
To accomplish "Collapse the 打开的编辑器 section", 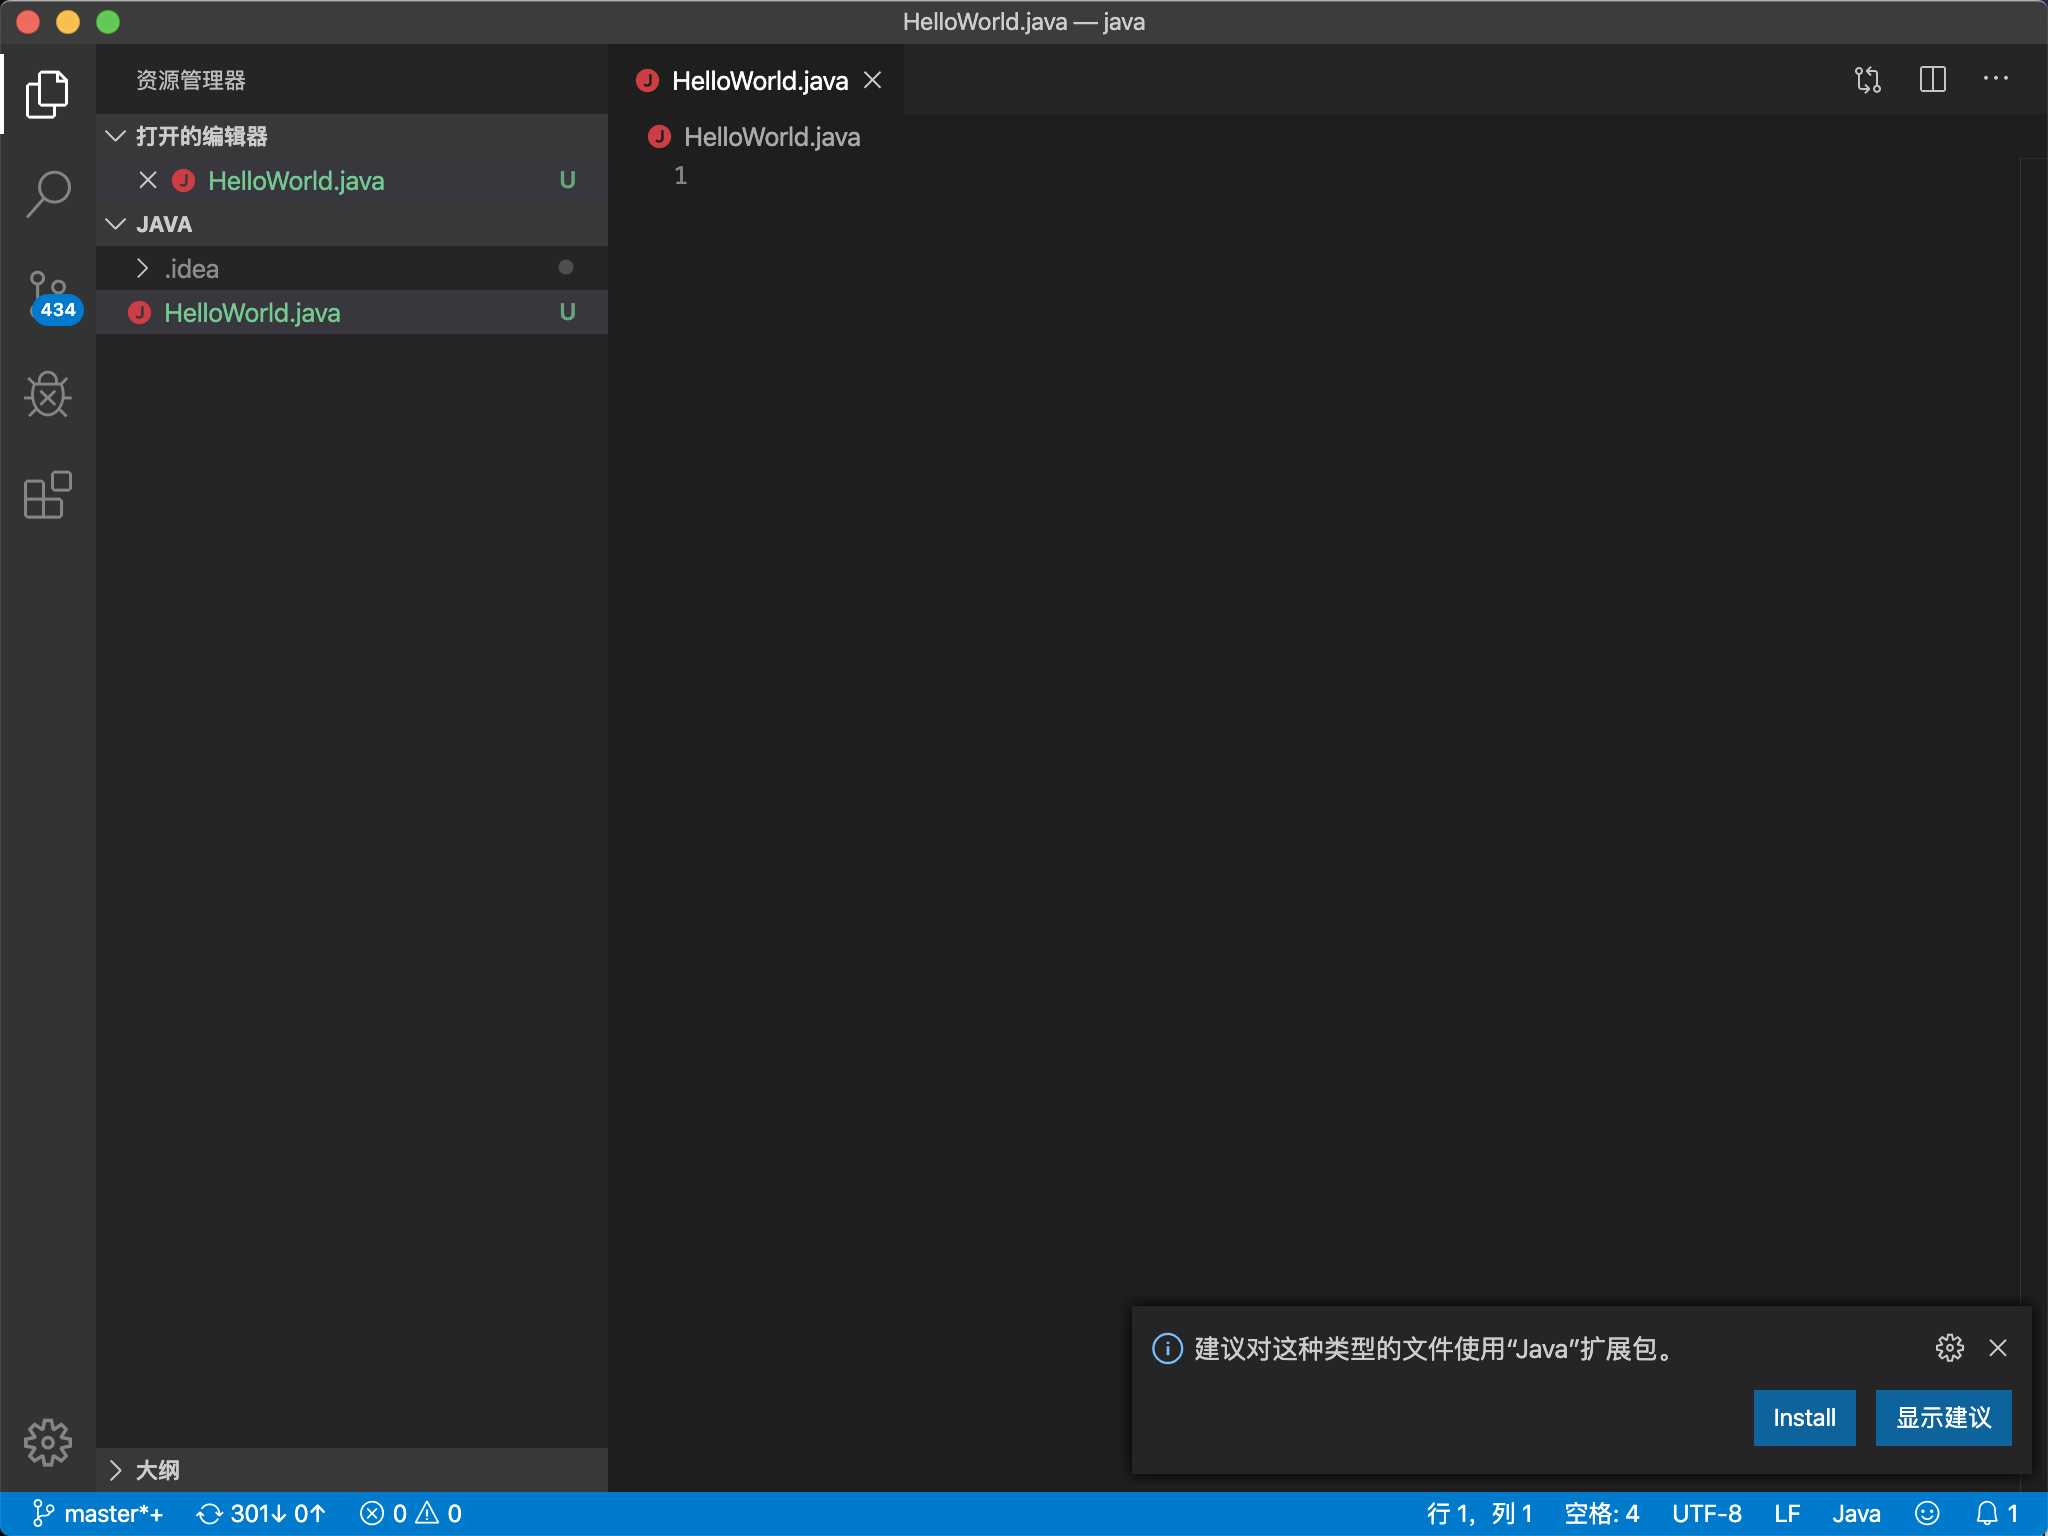I will [352, 136].
